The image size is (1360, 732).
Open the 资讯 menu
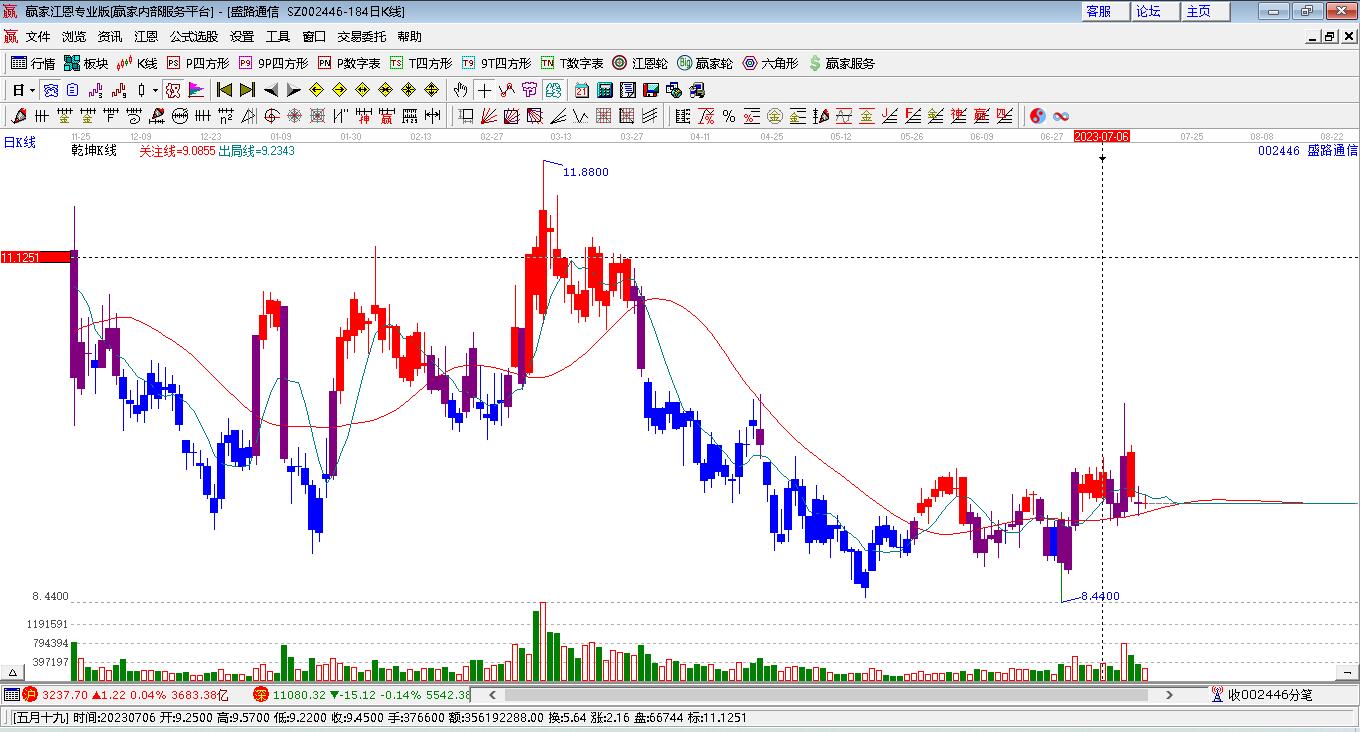click(x=110, y=37)
